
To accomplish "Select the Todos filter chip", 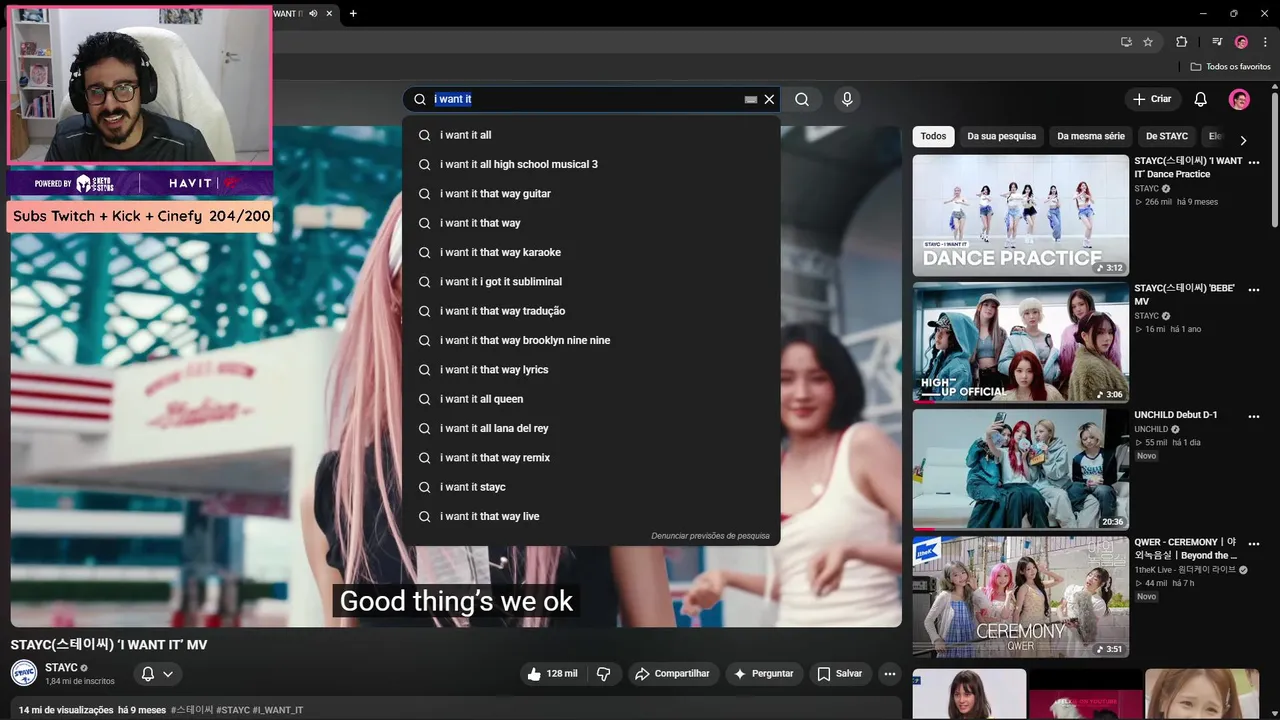I will click(933, 136).
